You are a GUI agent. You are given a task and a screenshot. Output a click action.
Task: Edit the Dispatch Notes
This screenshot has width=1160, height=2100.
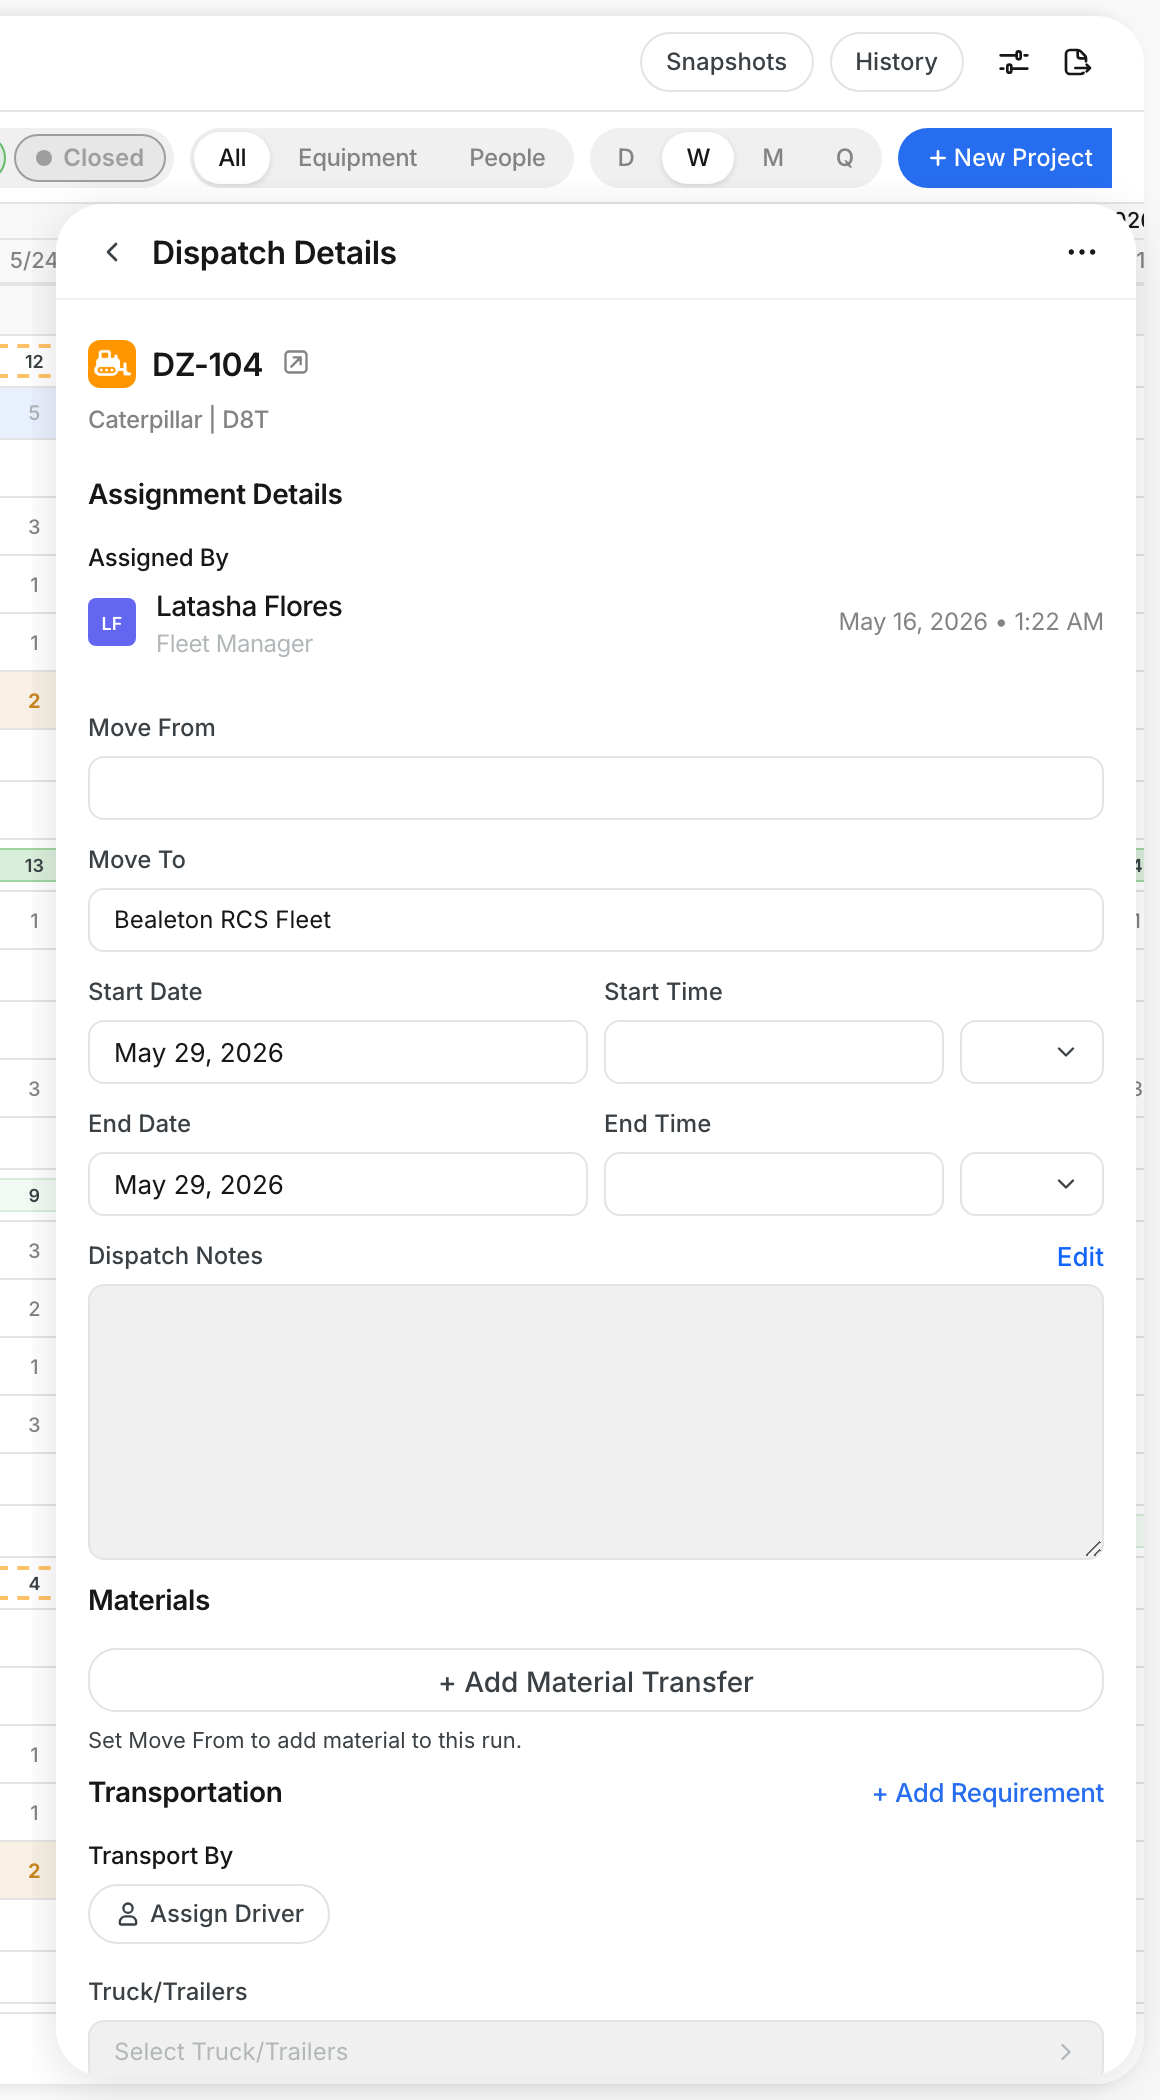coord(1080,1257)
